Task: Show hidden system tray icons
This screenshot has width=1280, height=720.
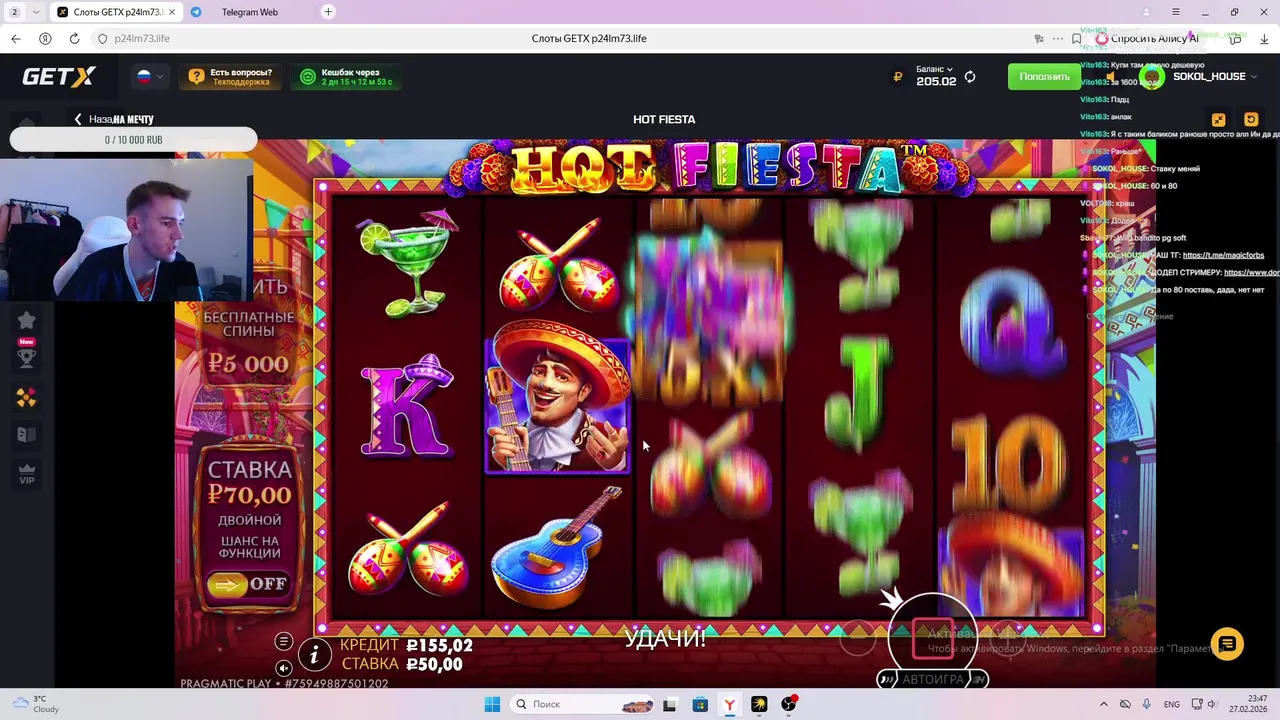Action: (1104, 704)
